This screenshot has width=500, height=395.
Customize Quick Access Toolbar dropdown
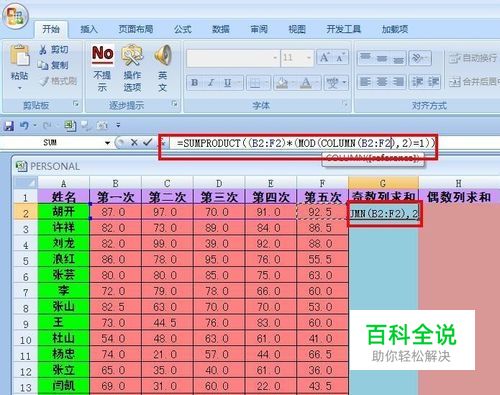coord(118,125)
